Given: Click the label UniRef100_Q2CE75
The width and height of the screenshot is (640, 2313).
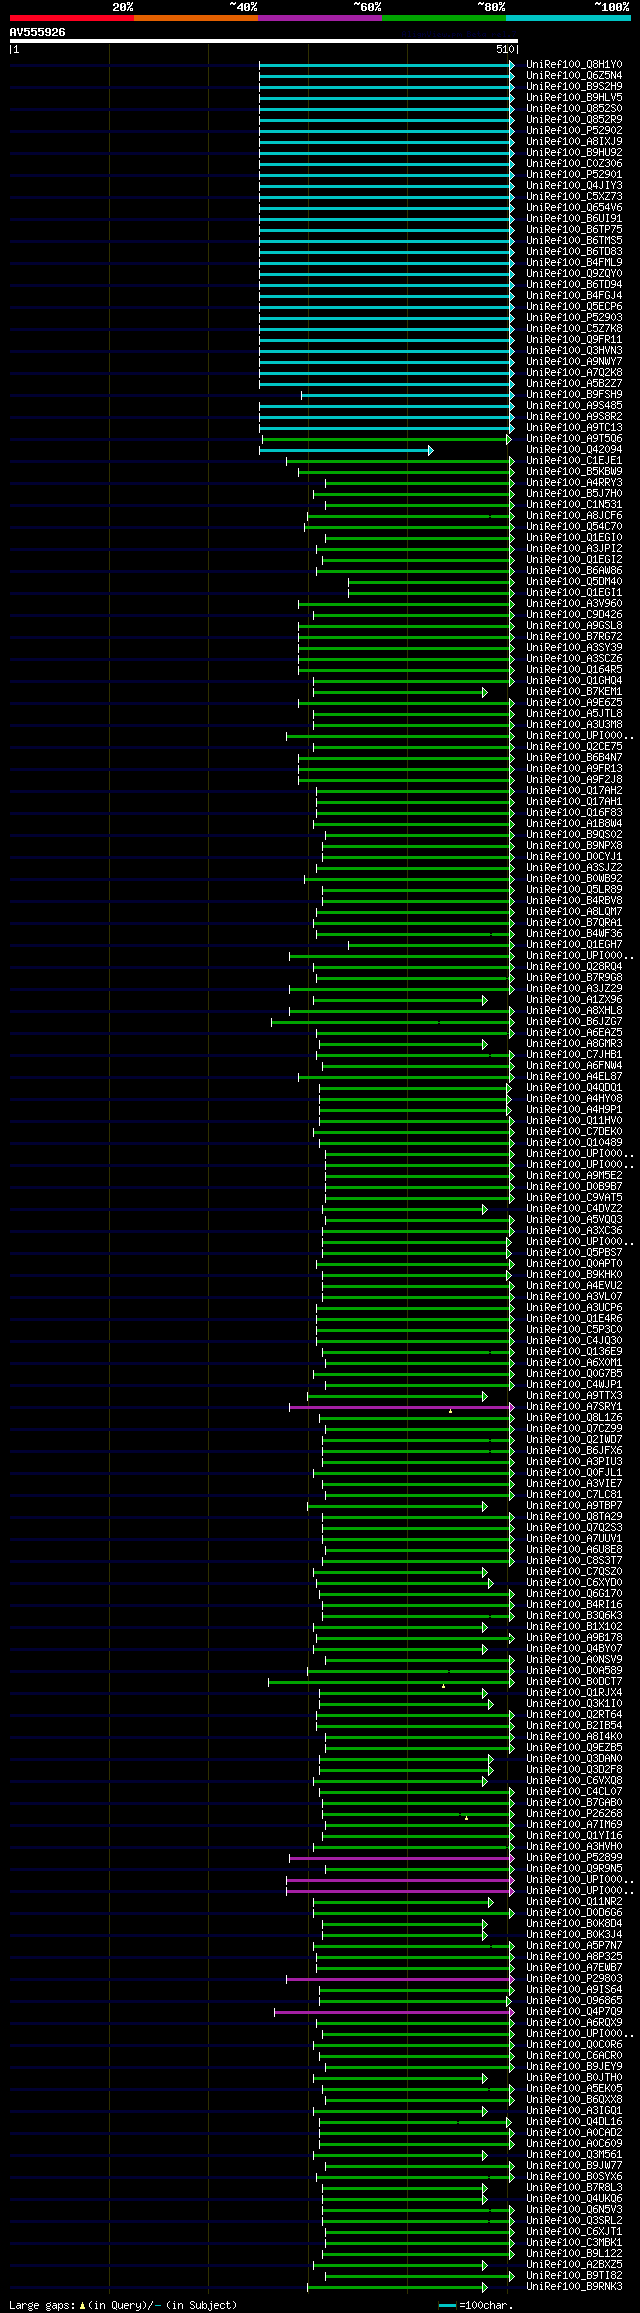Looking at the screenshot, I should (x=574, y=747).
